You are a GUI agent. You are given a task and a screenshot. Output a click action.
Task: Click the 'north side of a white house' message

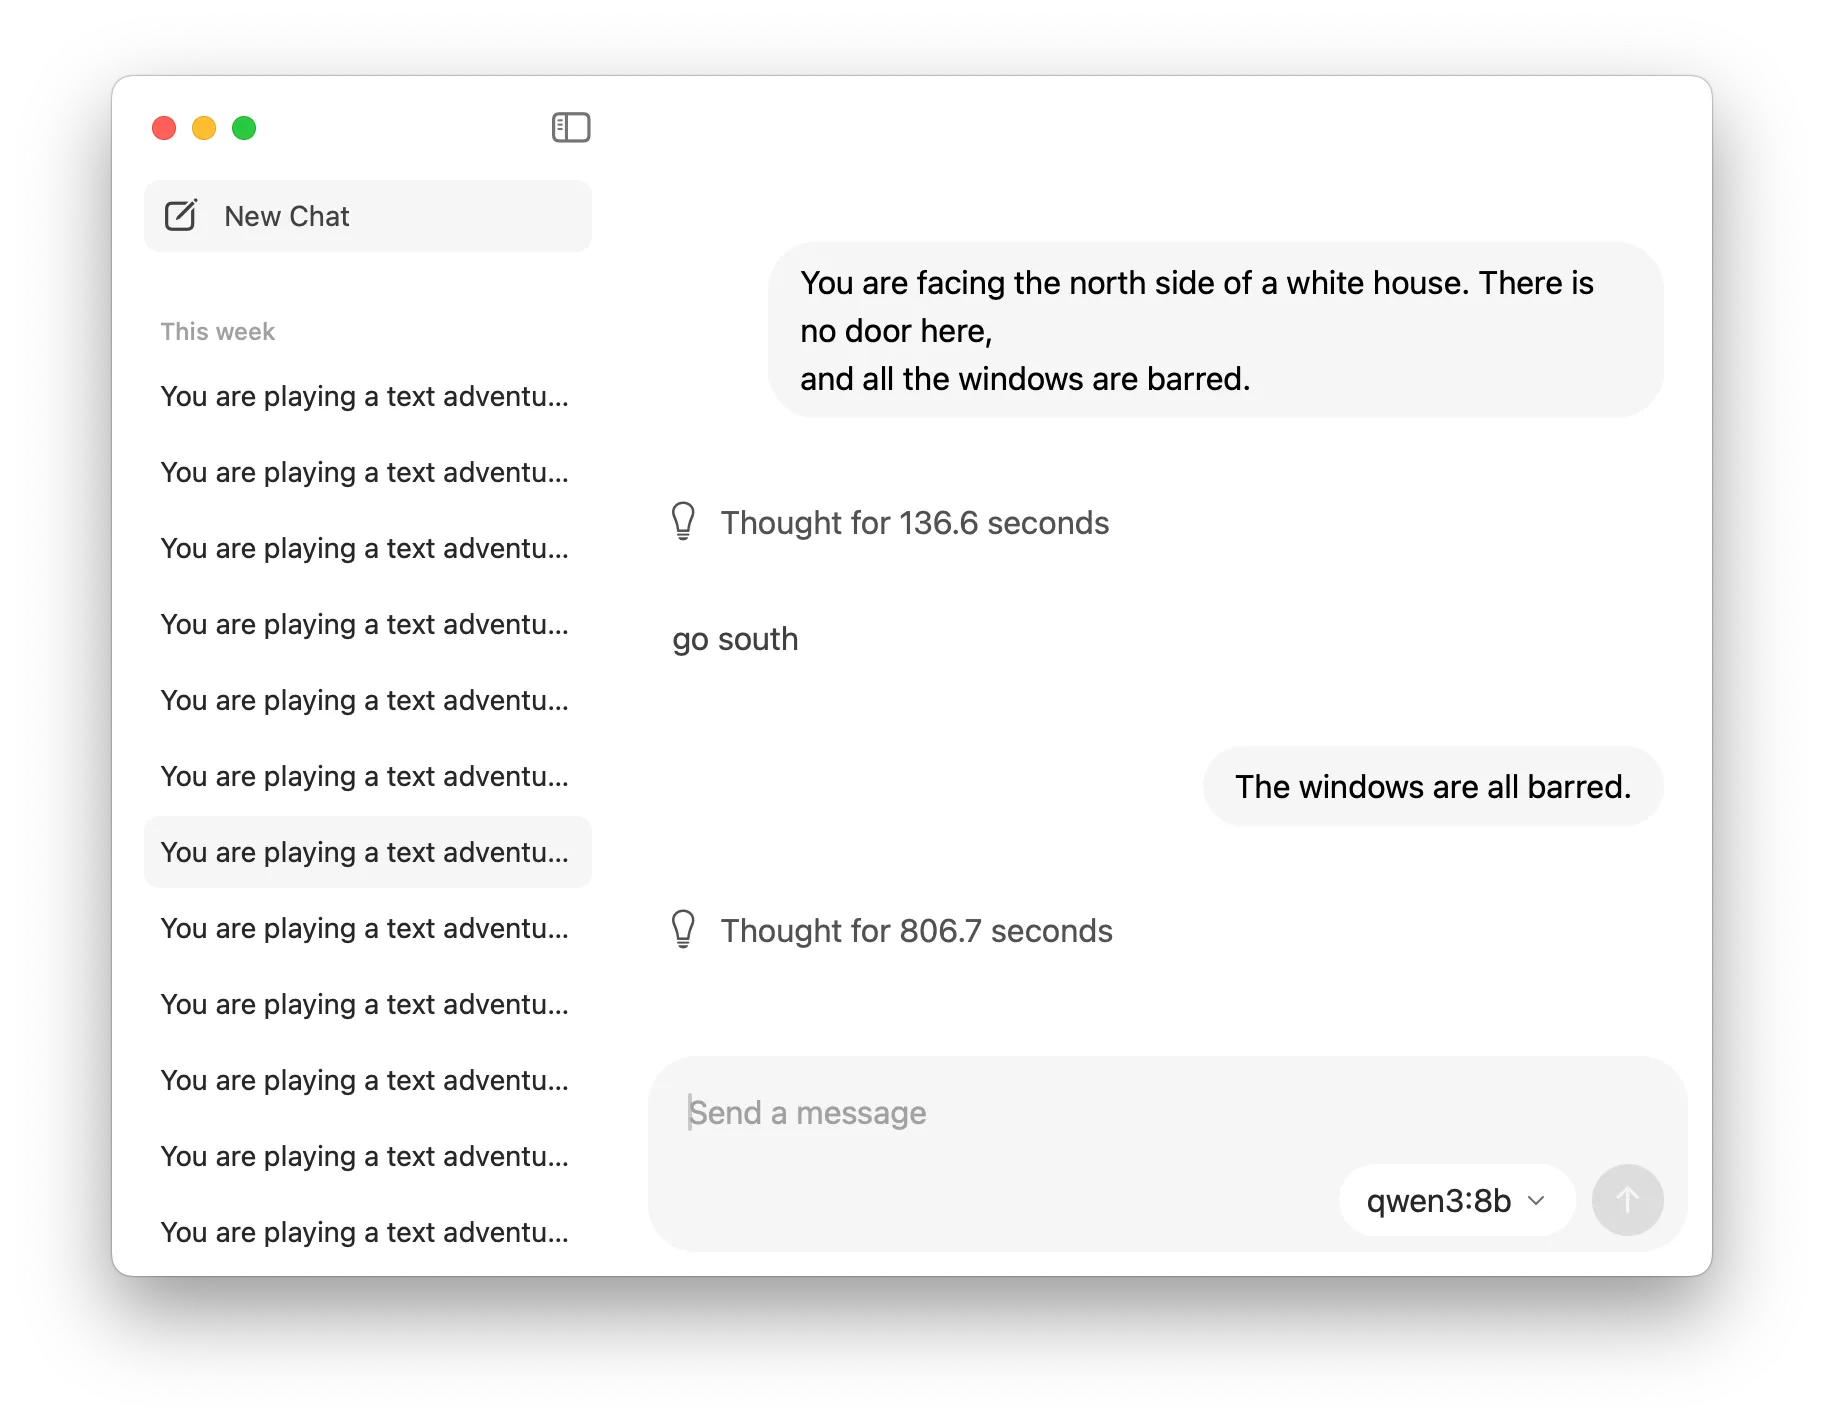pos(1214,330)
